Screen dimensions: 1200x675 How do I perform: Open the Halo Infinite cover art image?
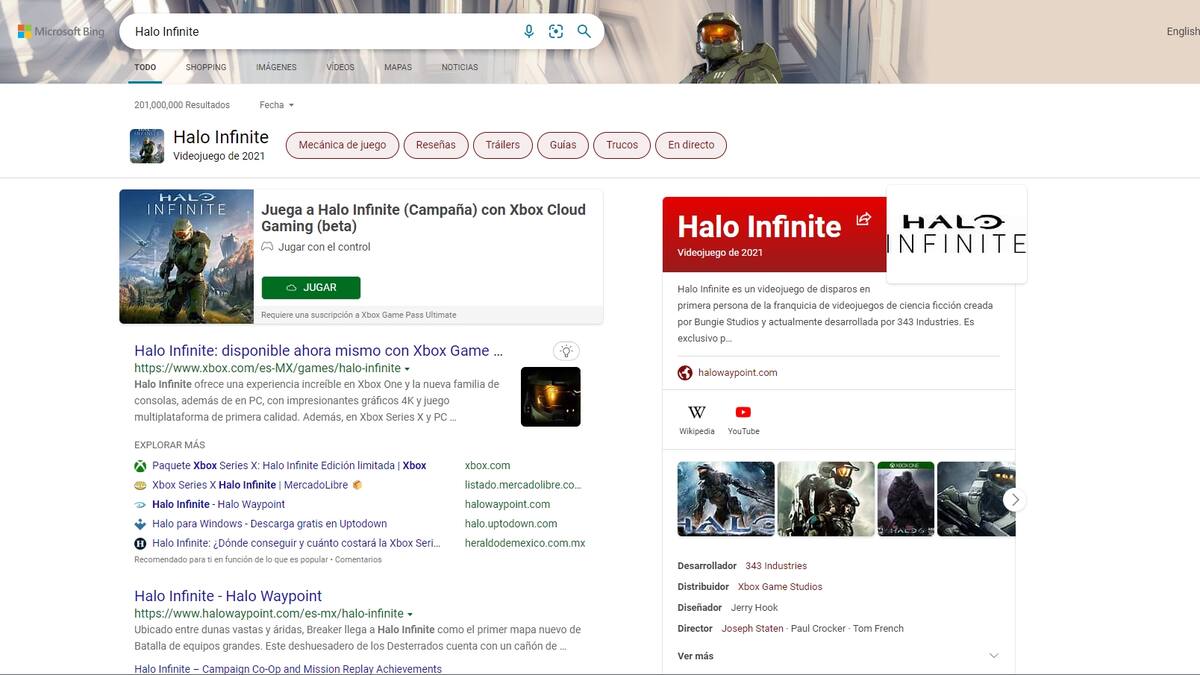pyautogui.click(x=187, y=257)
